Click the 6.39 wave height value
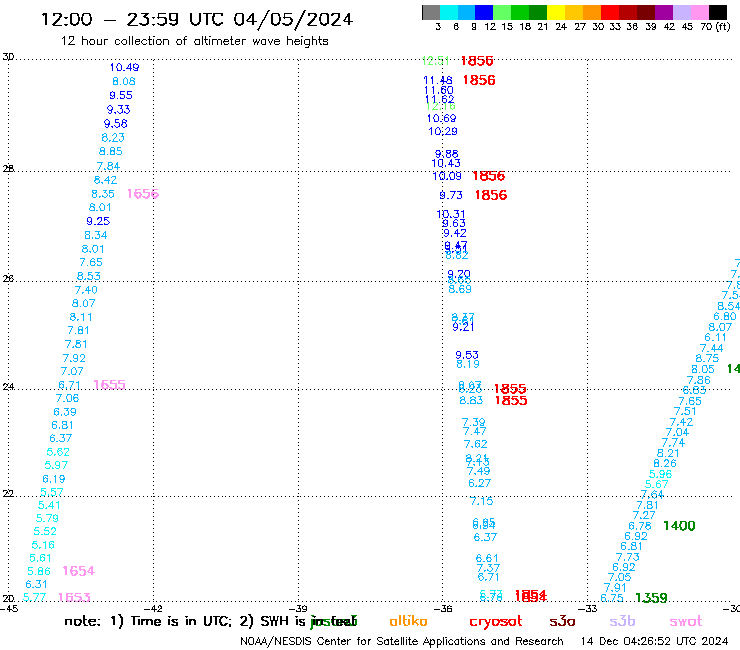Viewport: 740px width, 650px height. pos(65,412)
